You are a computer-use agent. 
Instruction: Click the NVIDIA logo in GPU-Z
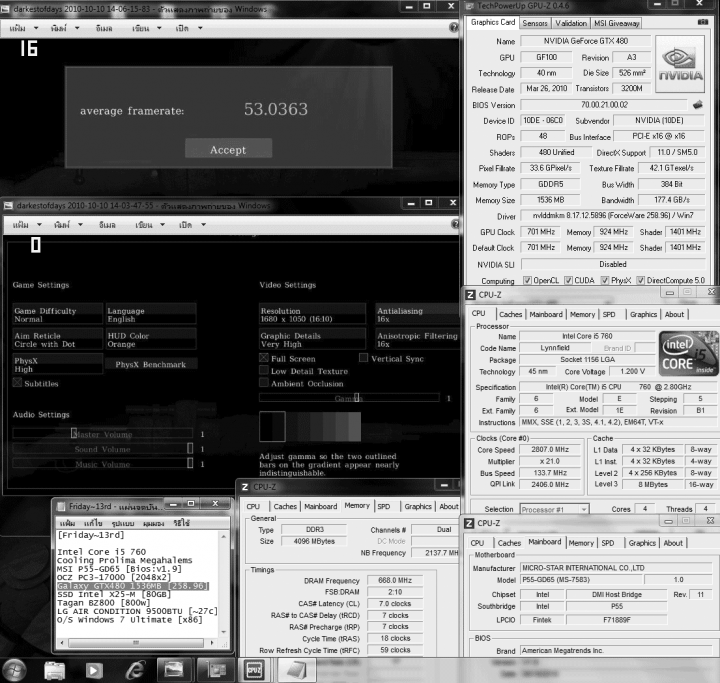pos(680,64)
